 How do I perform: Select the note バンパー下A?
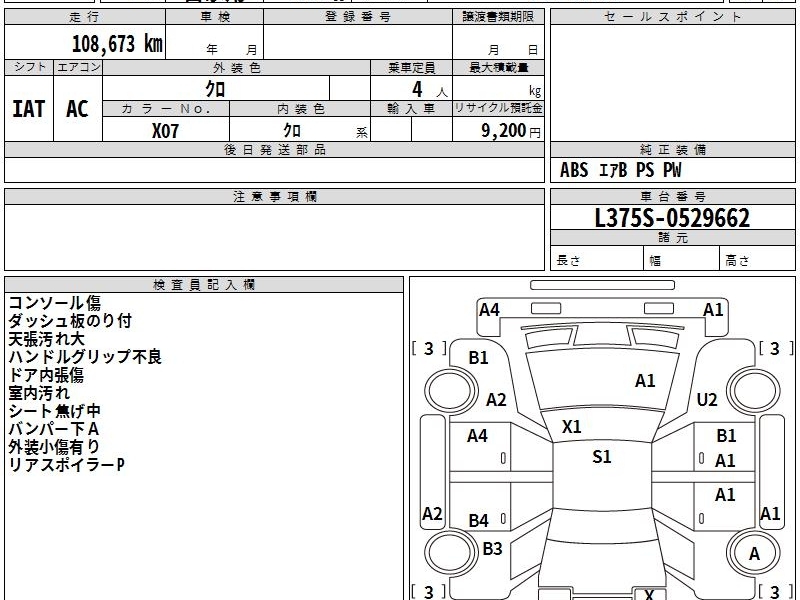(x=54, y=429)
